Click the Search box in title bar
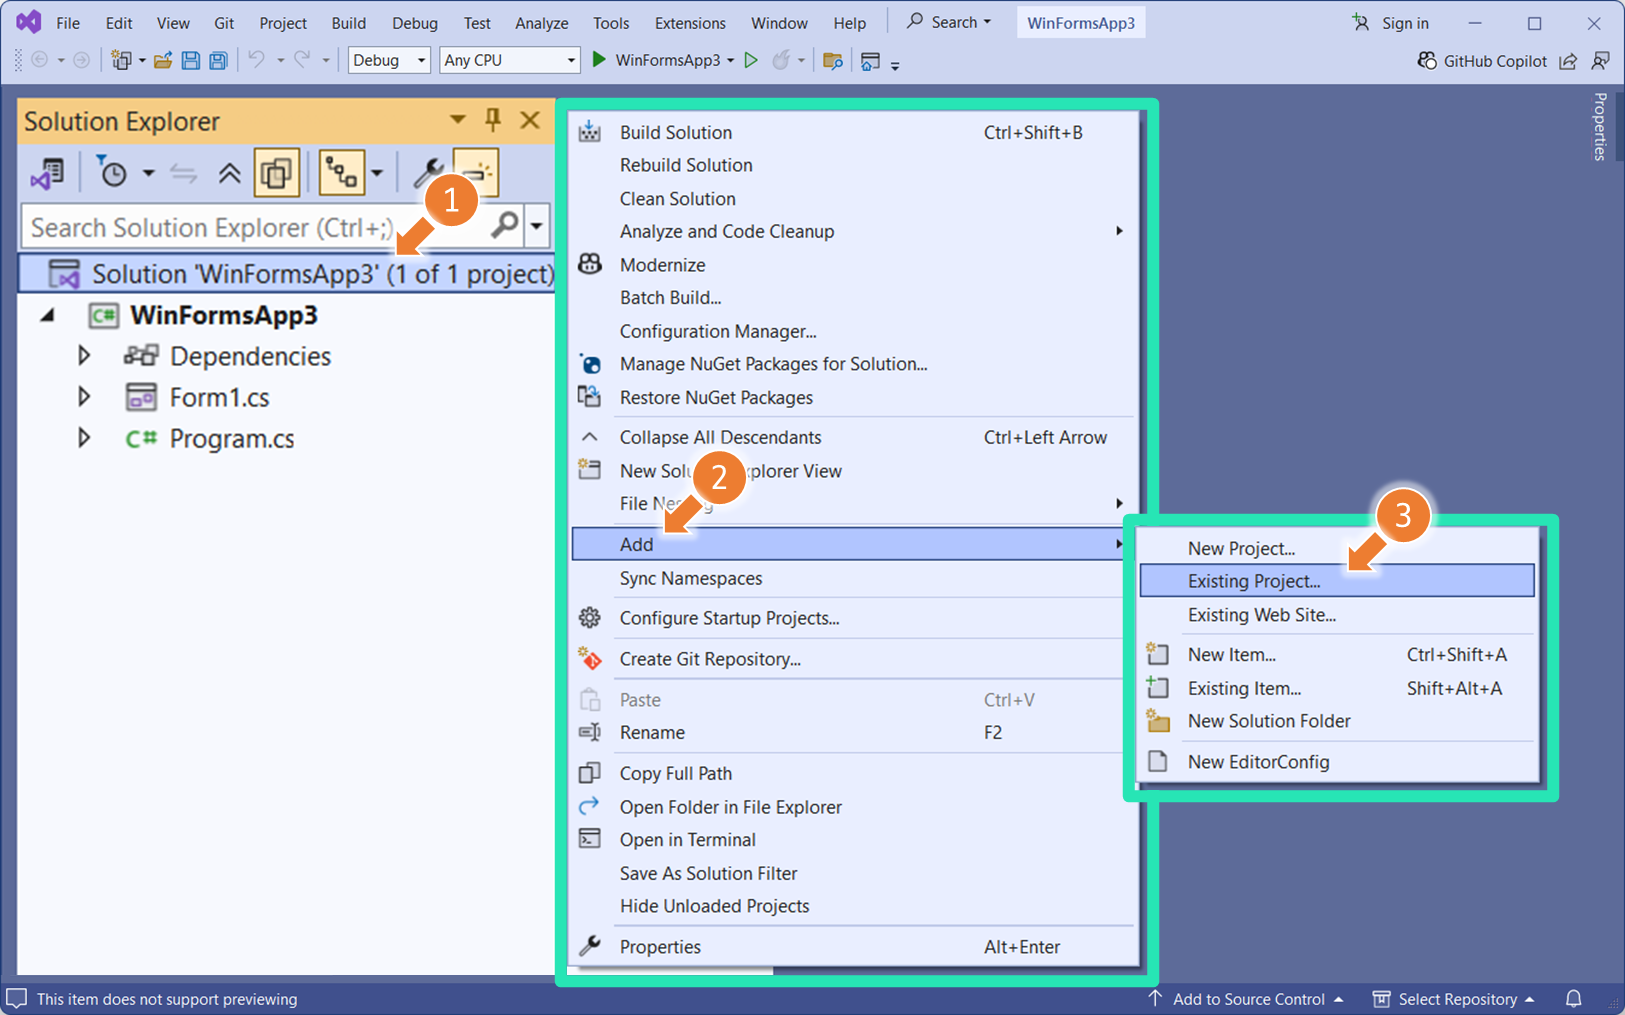Viewport: 1625px width, 1015px height. click(x=949, y=22)
